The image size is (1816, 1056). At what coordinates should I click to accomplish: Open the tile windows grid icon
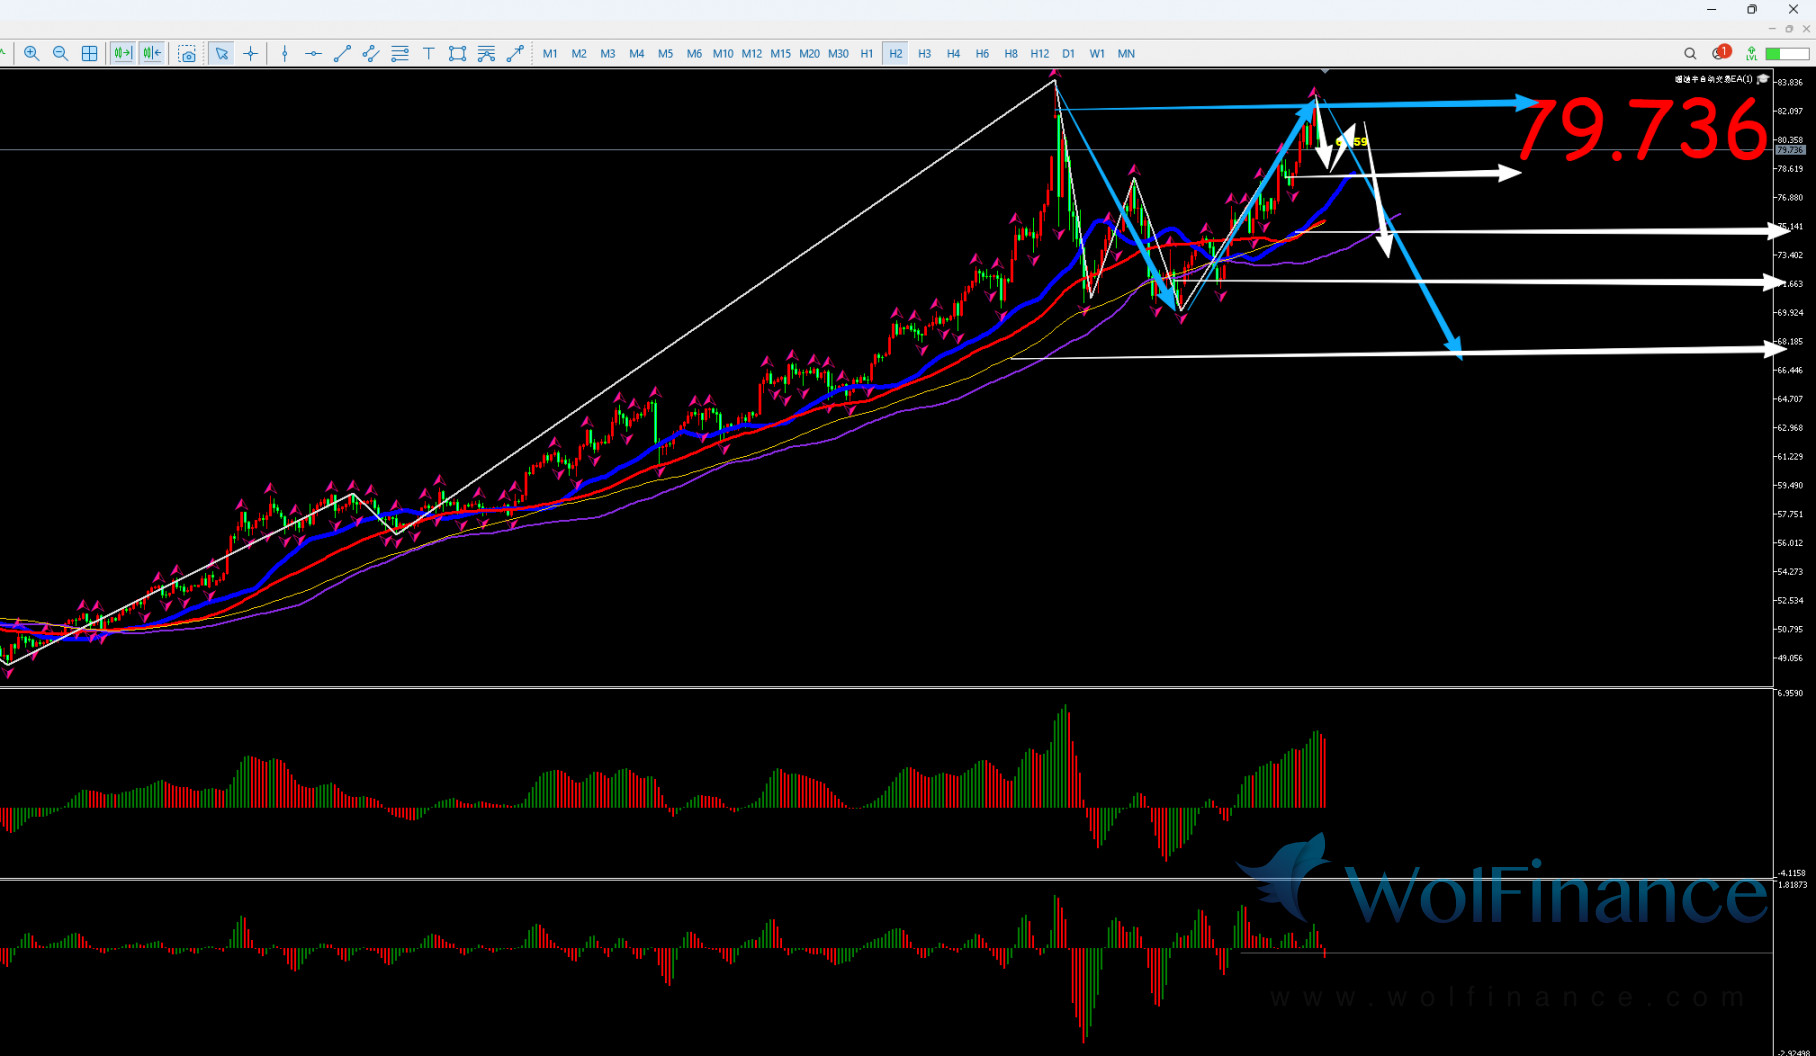coord(89,54)
